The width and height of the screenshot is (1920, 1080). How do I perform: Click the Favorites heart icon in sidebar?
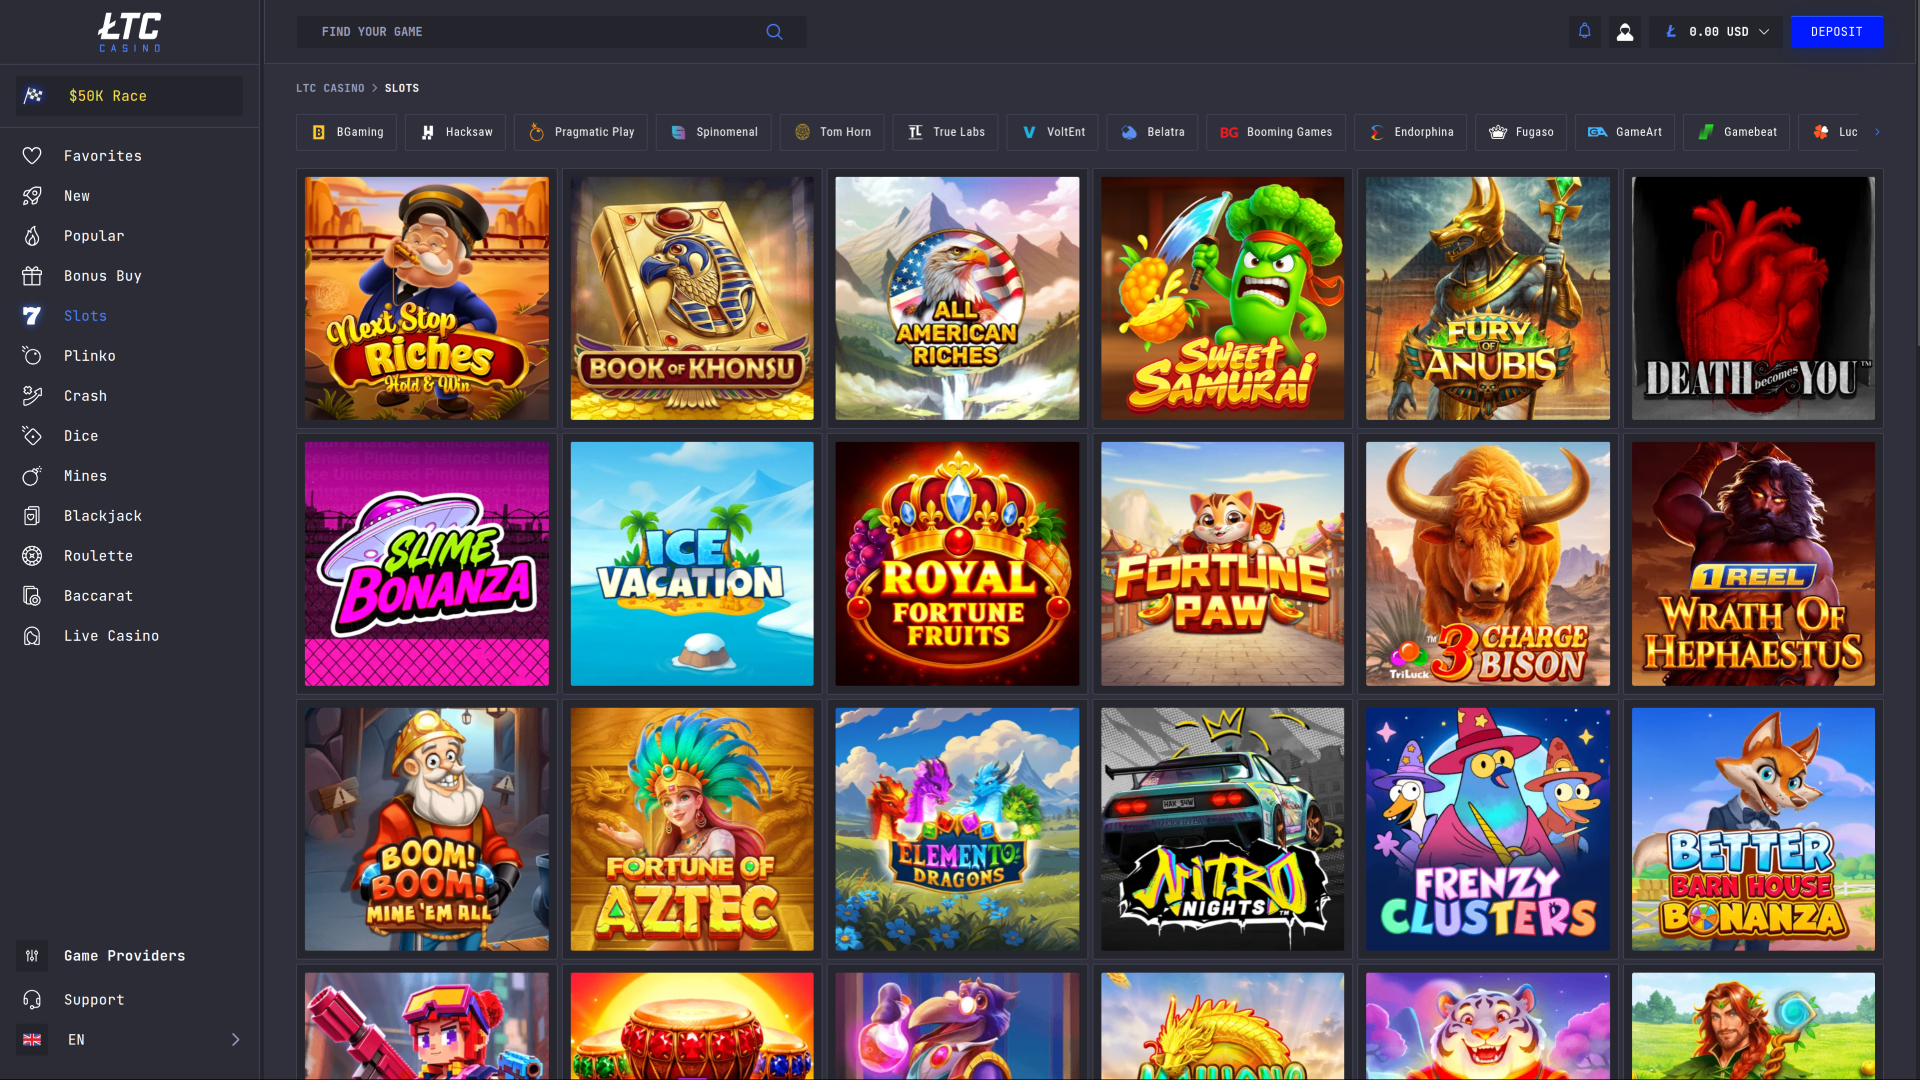[32, 156]
